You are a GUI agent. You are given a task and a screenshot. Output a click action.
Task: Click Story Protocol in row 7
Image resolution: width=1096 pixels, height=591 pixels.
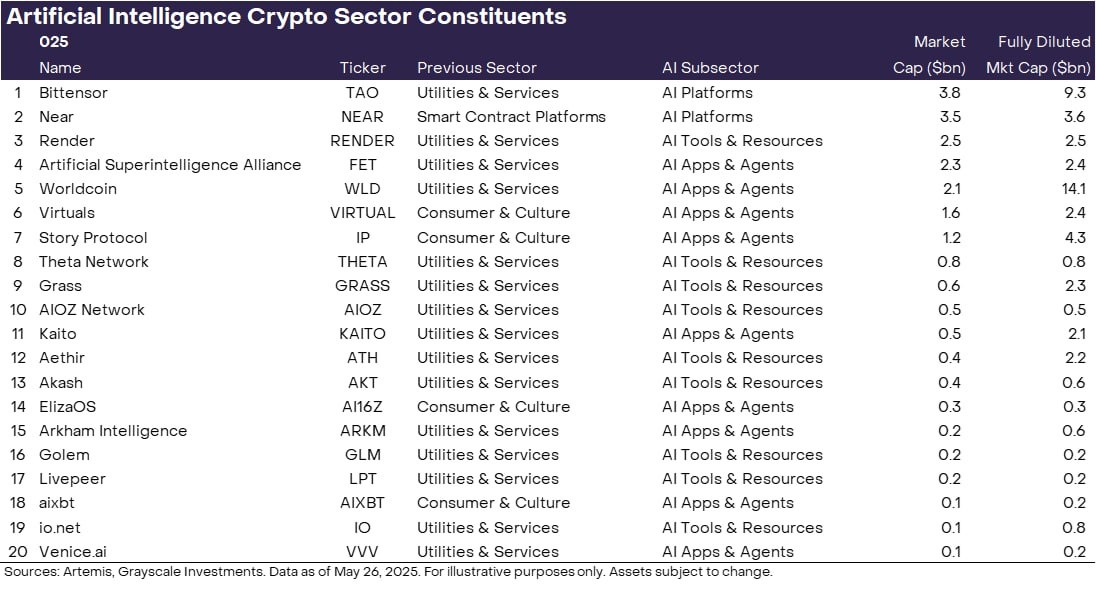93,238
